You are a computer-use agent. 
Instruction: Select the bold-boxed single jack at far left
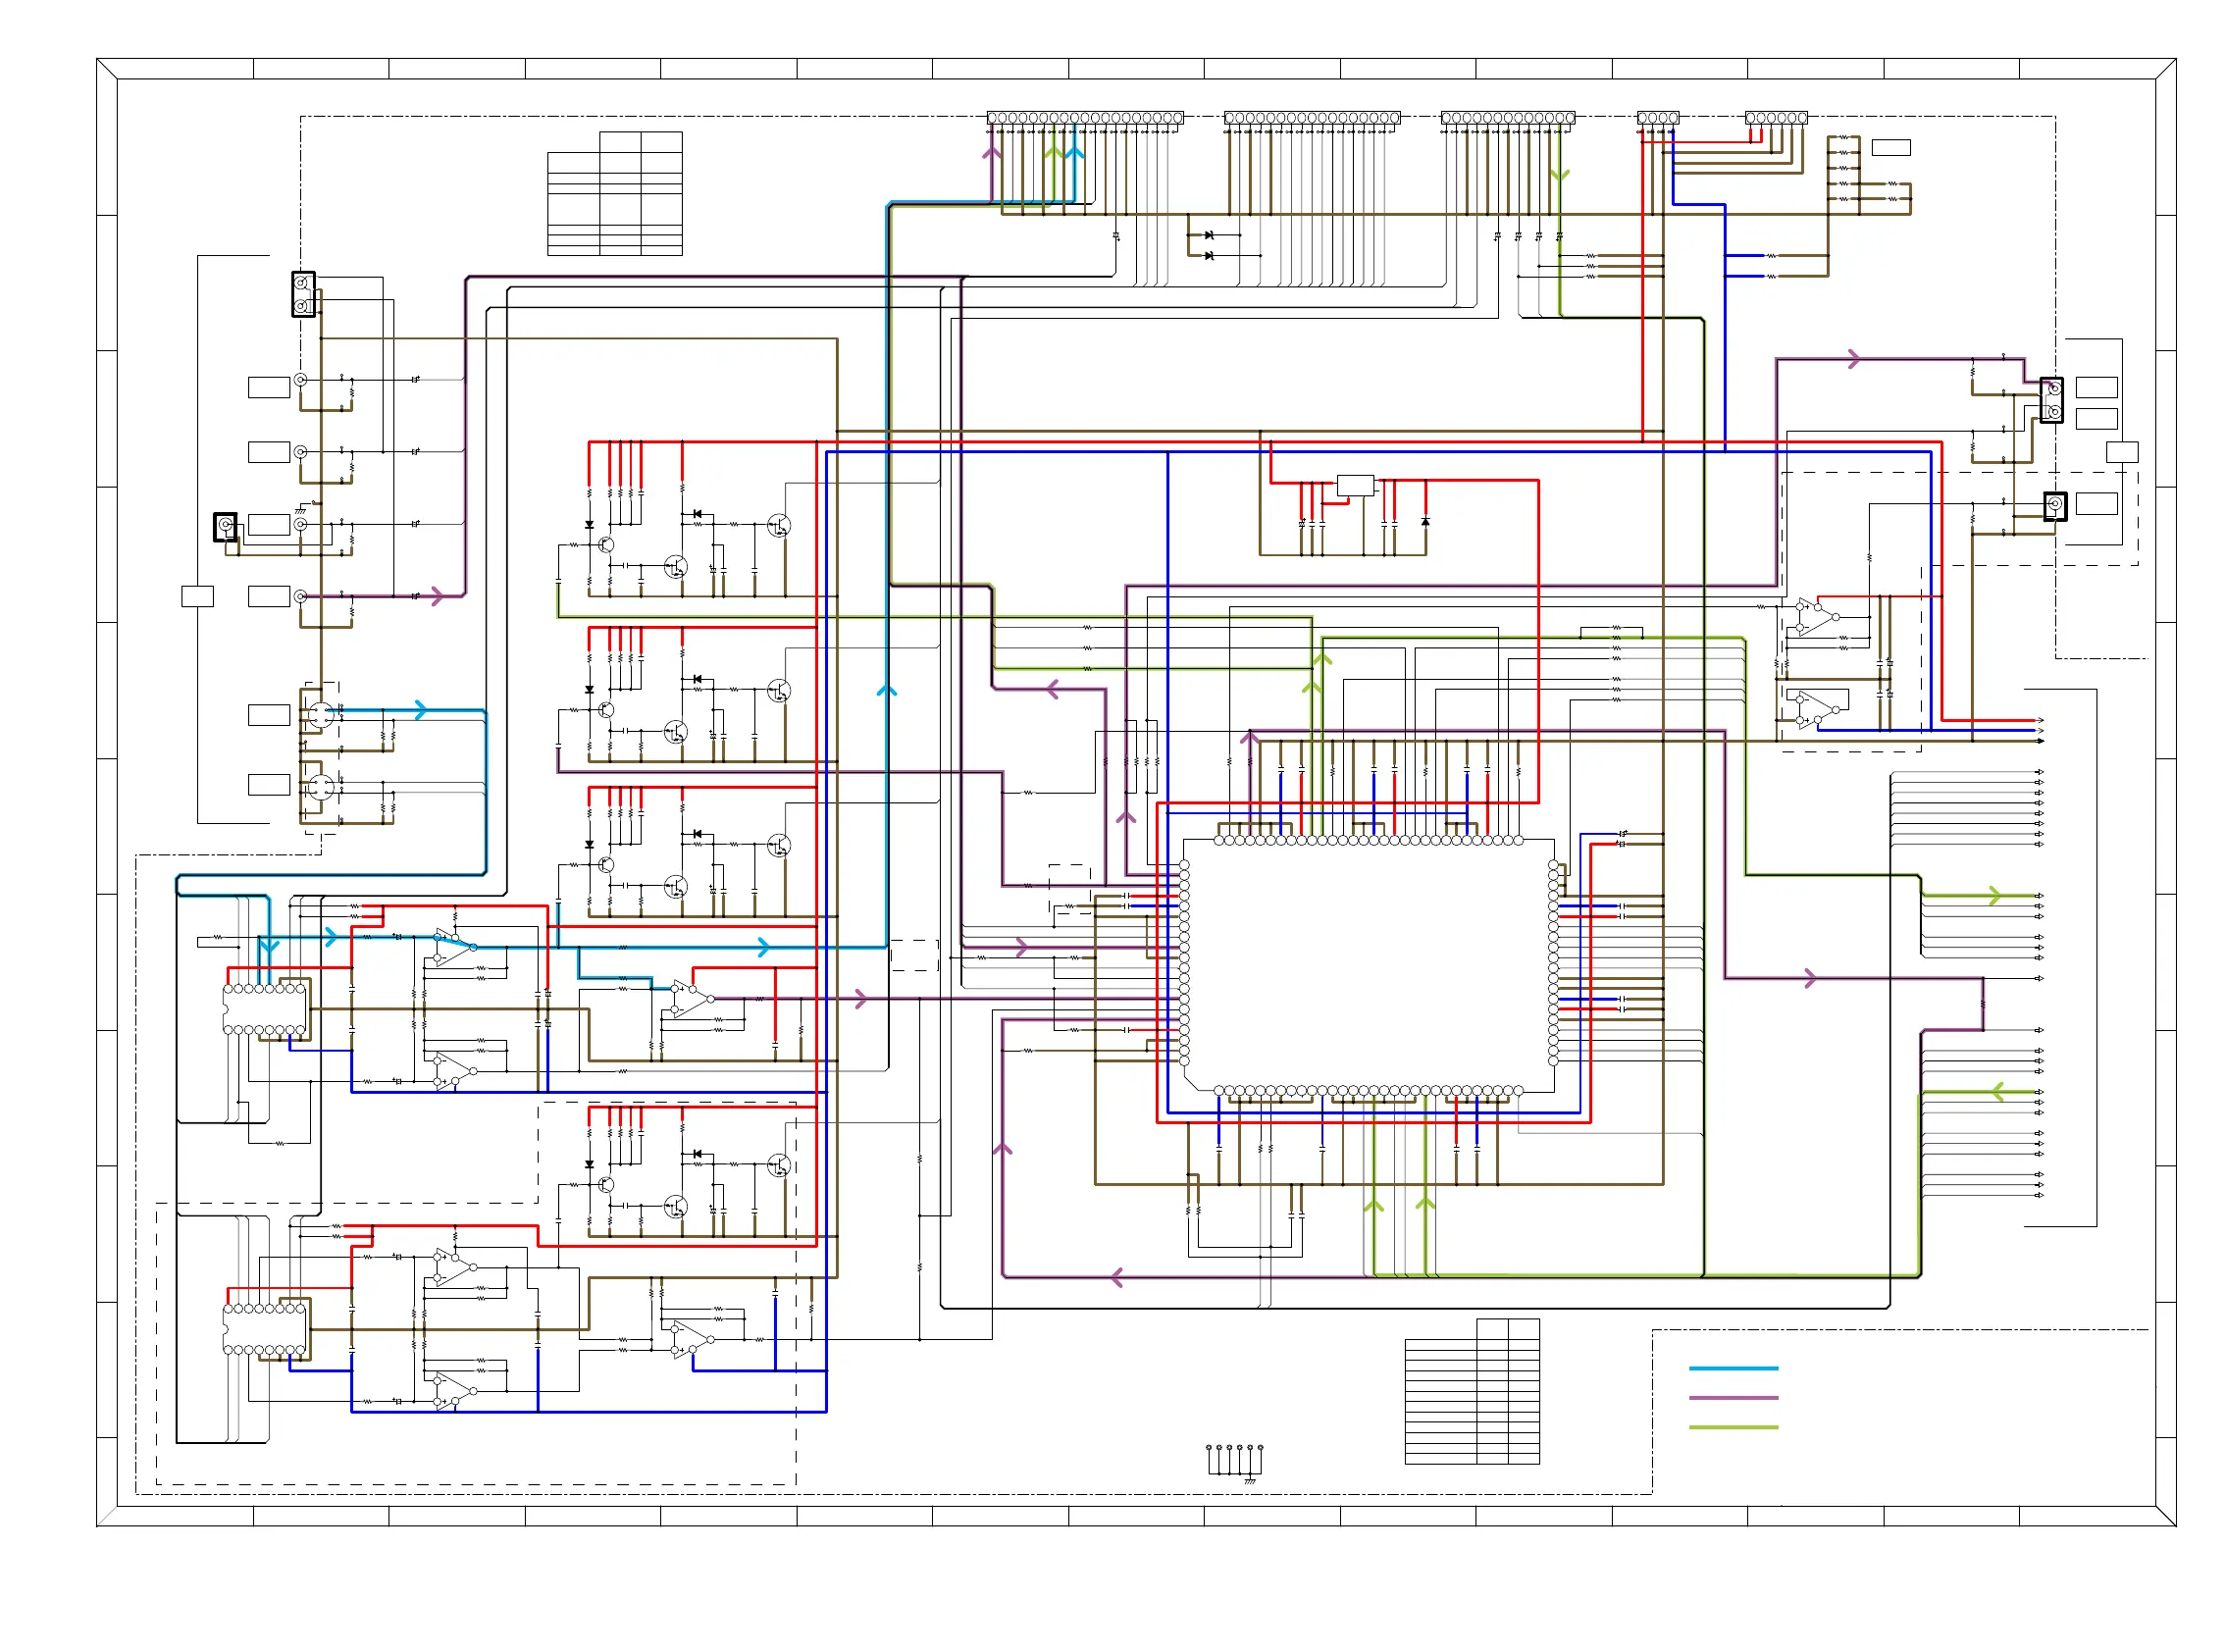pyautogui.click(x=226, y=526)
